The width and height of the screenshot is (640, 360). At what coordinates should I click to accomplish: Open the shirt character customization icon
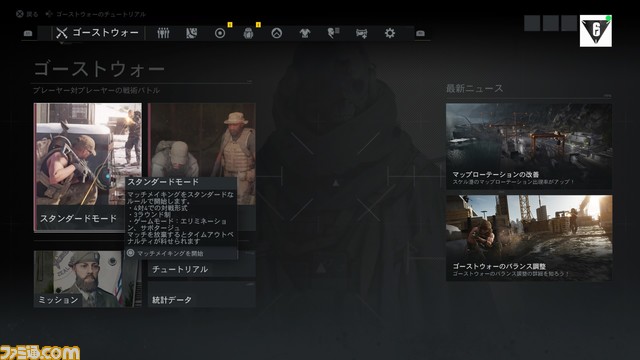click(305, 33)
